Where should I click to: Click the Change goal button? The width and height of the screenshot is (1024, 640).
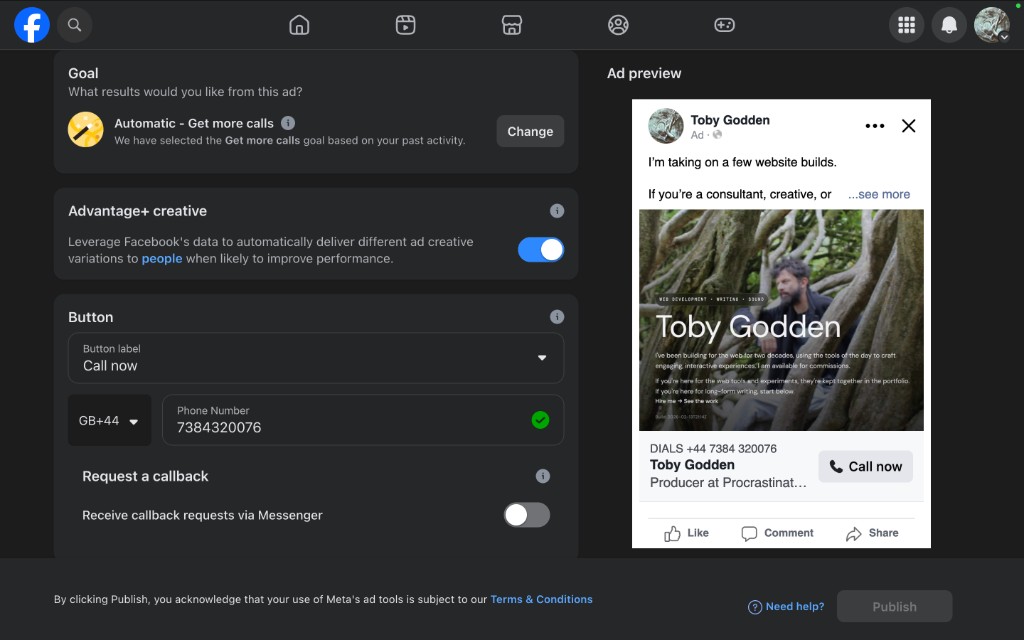[x=530, y=131]
